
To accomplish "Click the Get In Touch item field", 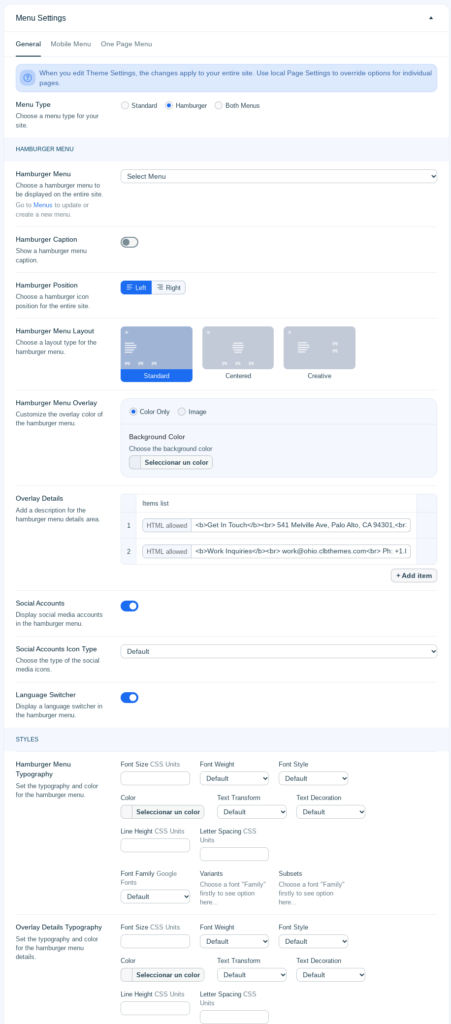I will click(301, 525).
